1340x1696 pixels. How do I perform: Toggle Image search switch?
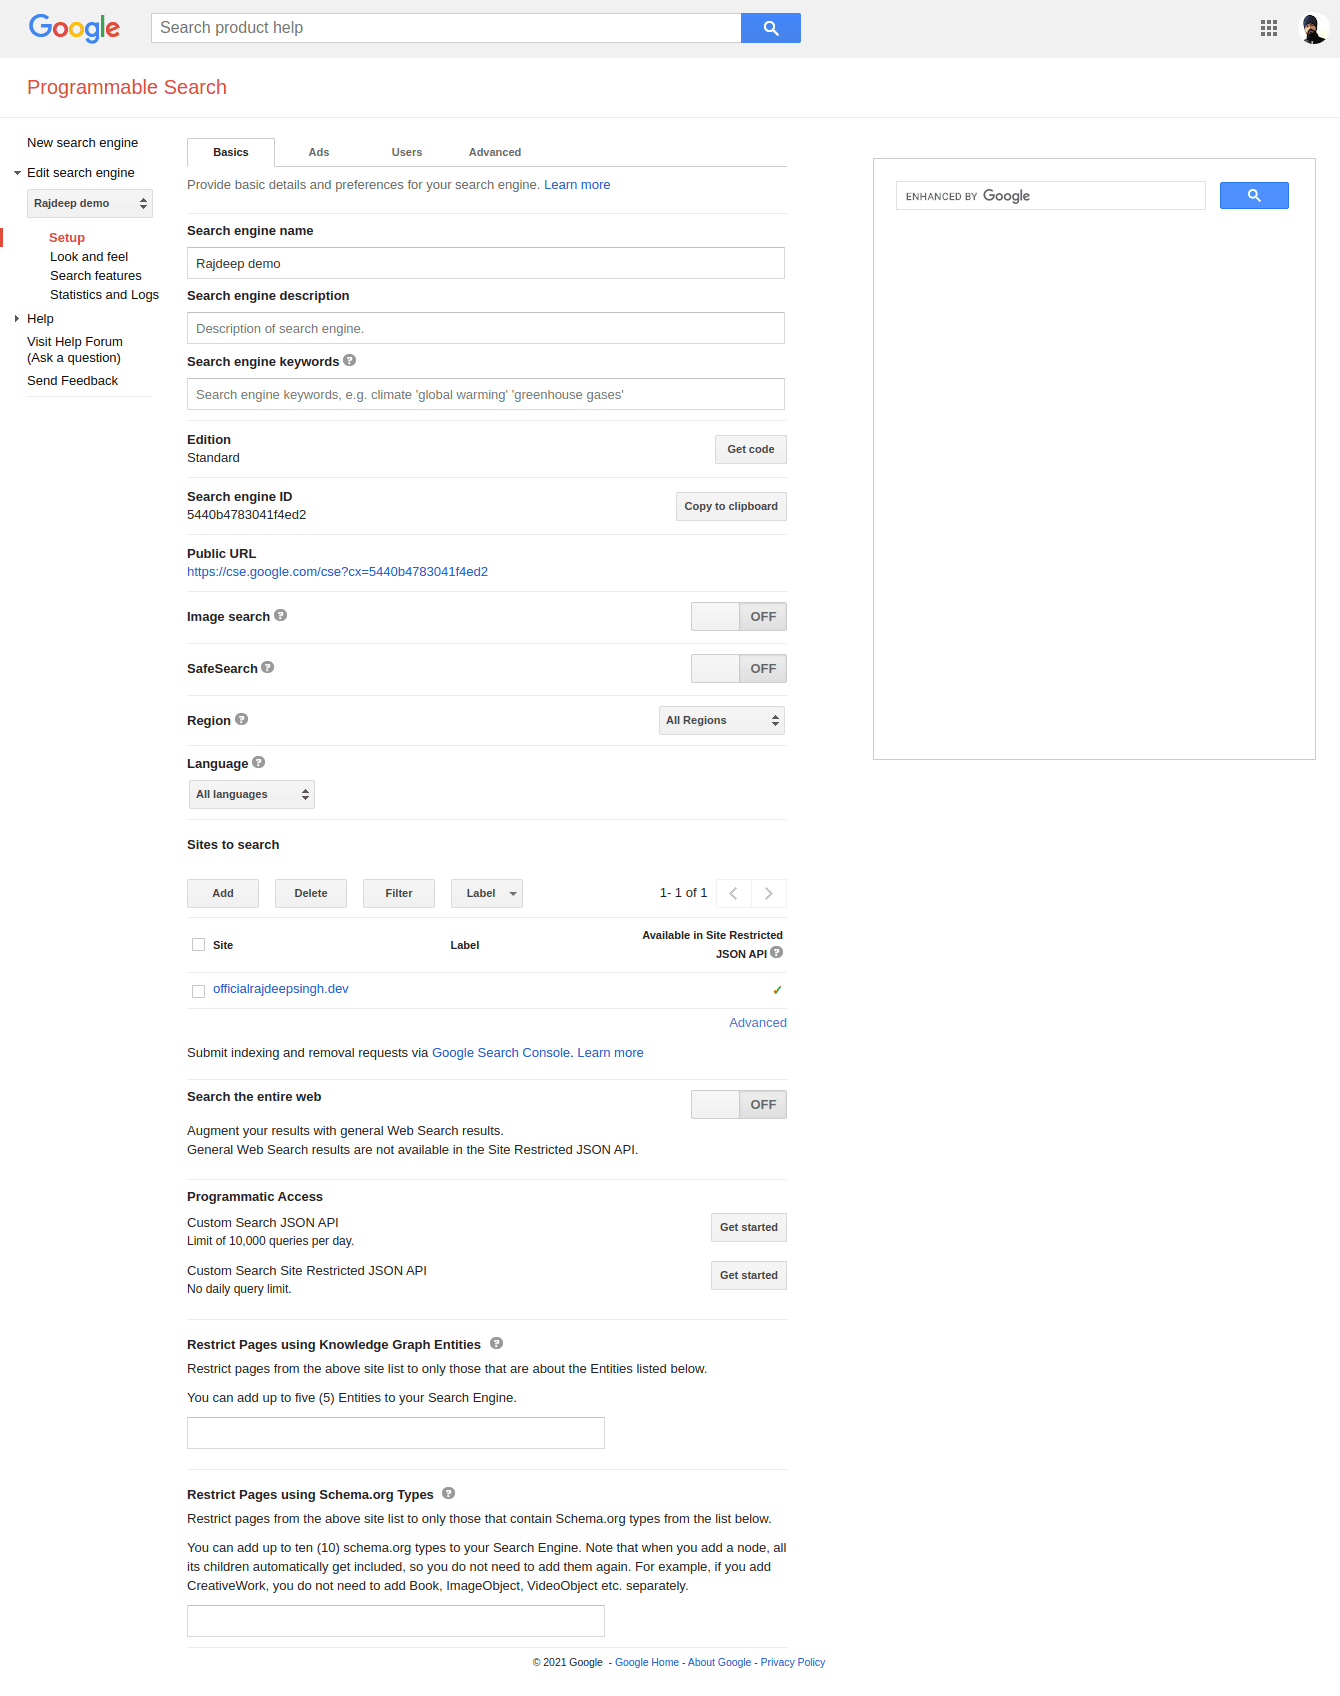pyautogui.click(x=739, y=617)
